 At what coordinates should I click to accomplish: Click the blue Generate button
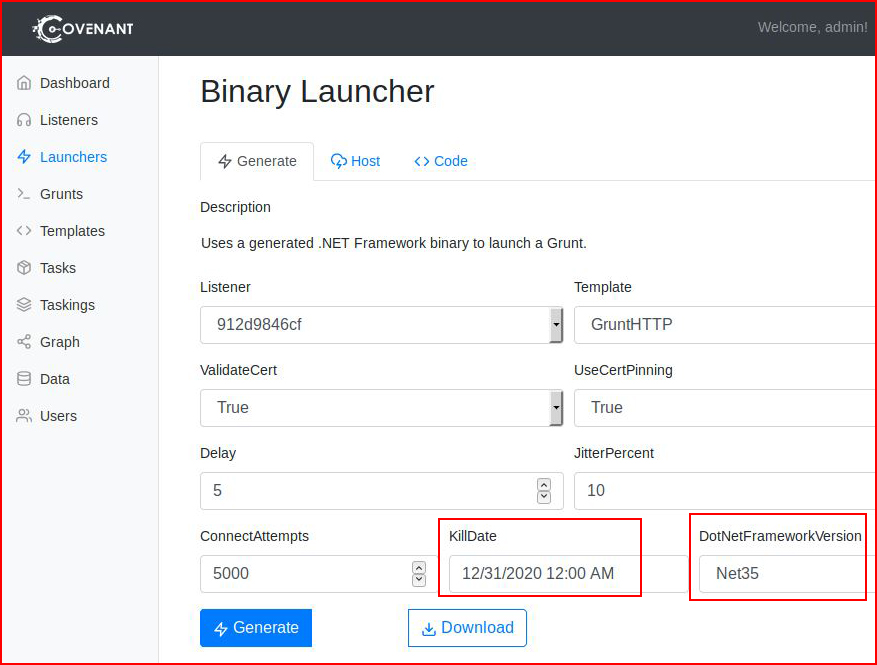pyautogui.click(x=256, y=628)
